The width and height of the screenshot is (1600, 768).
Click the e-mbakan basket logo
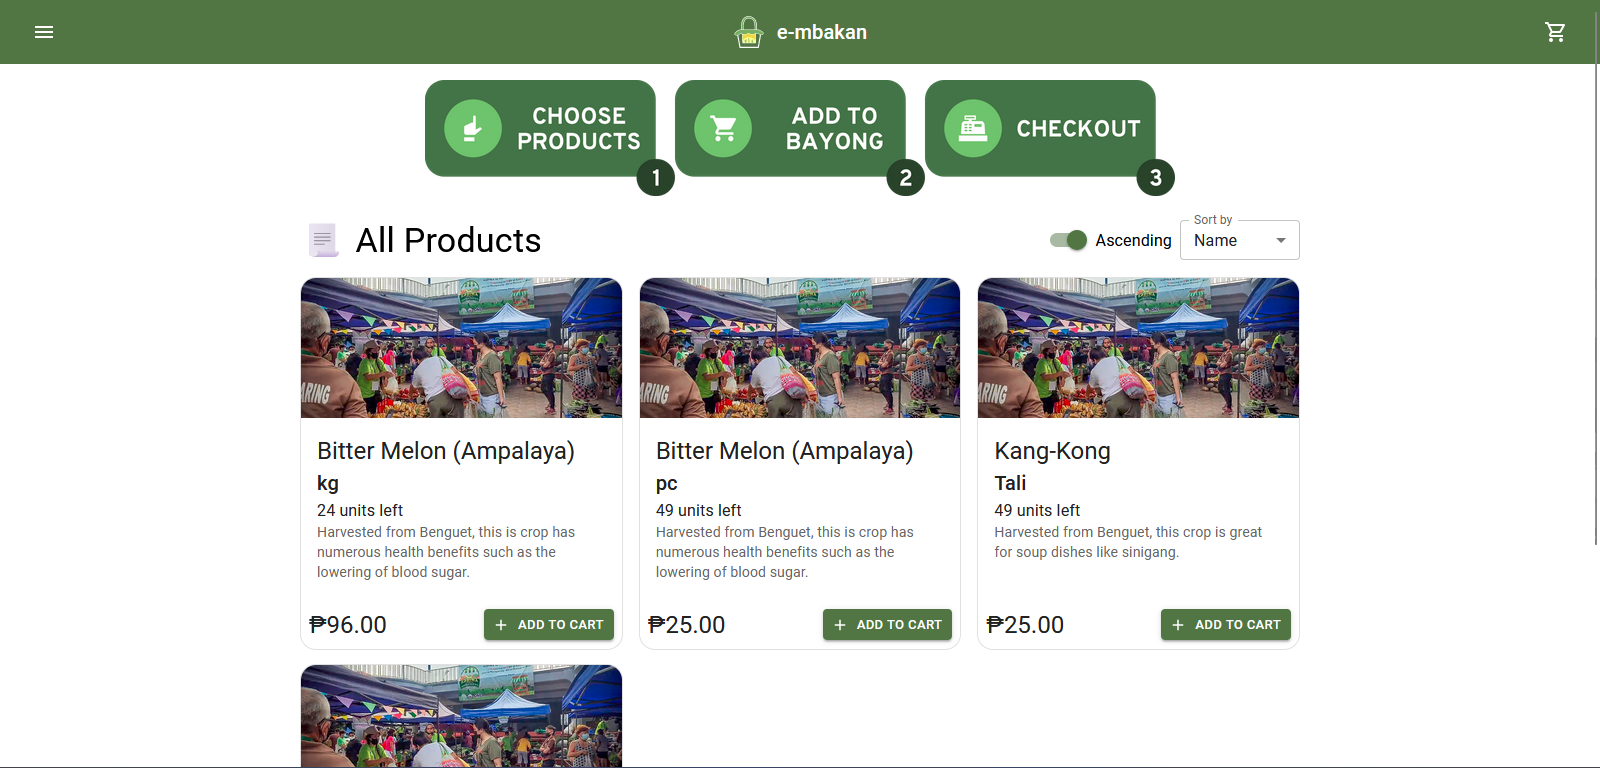click(x=748, y=31)
